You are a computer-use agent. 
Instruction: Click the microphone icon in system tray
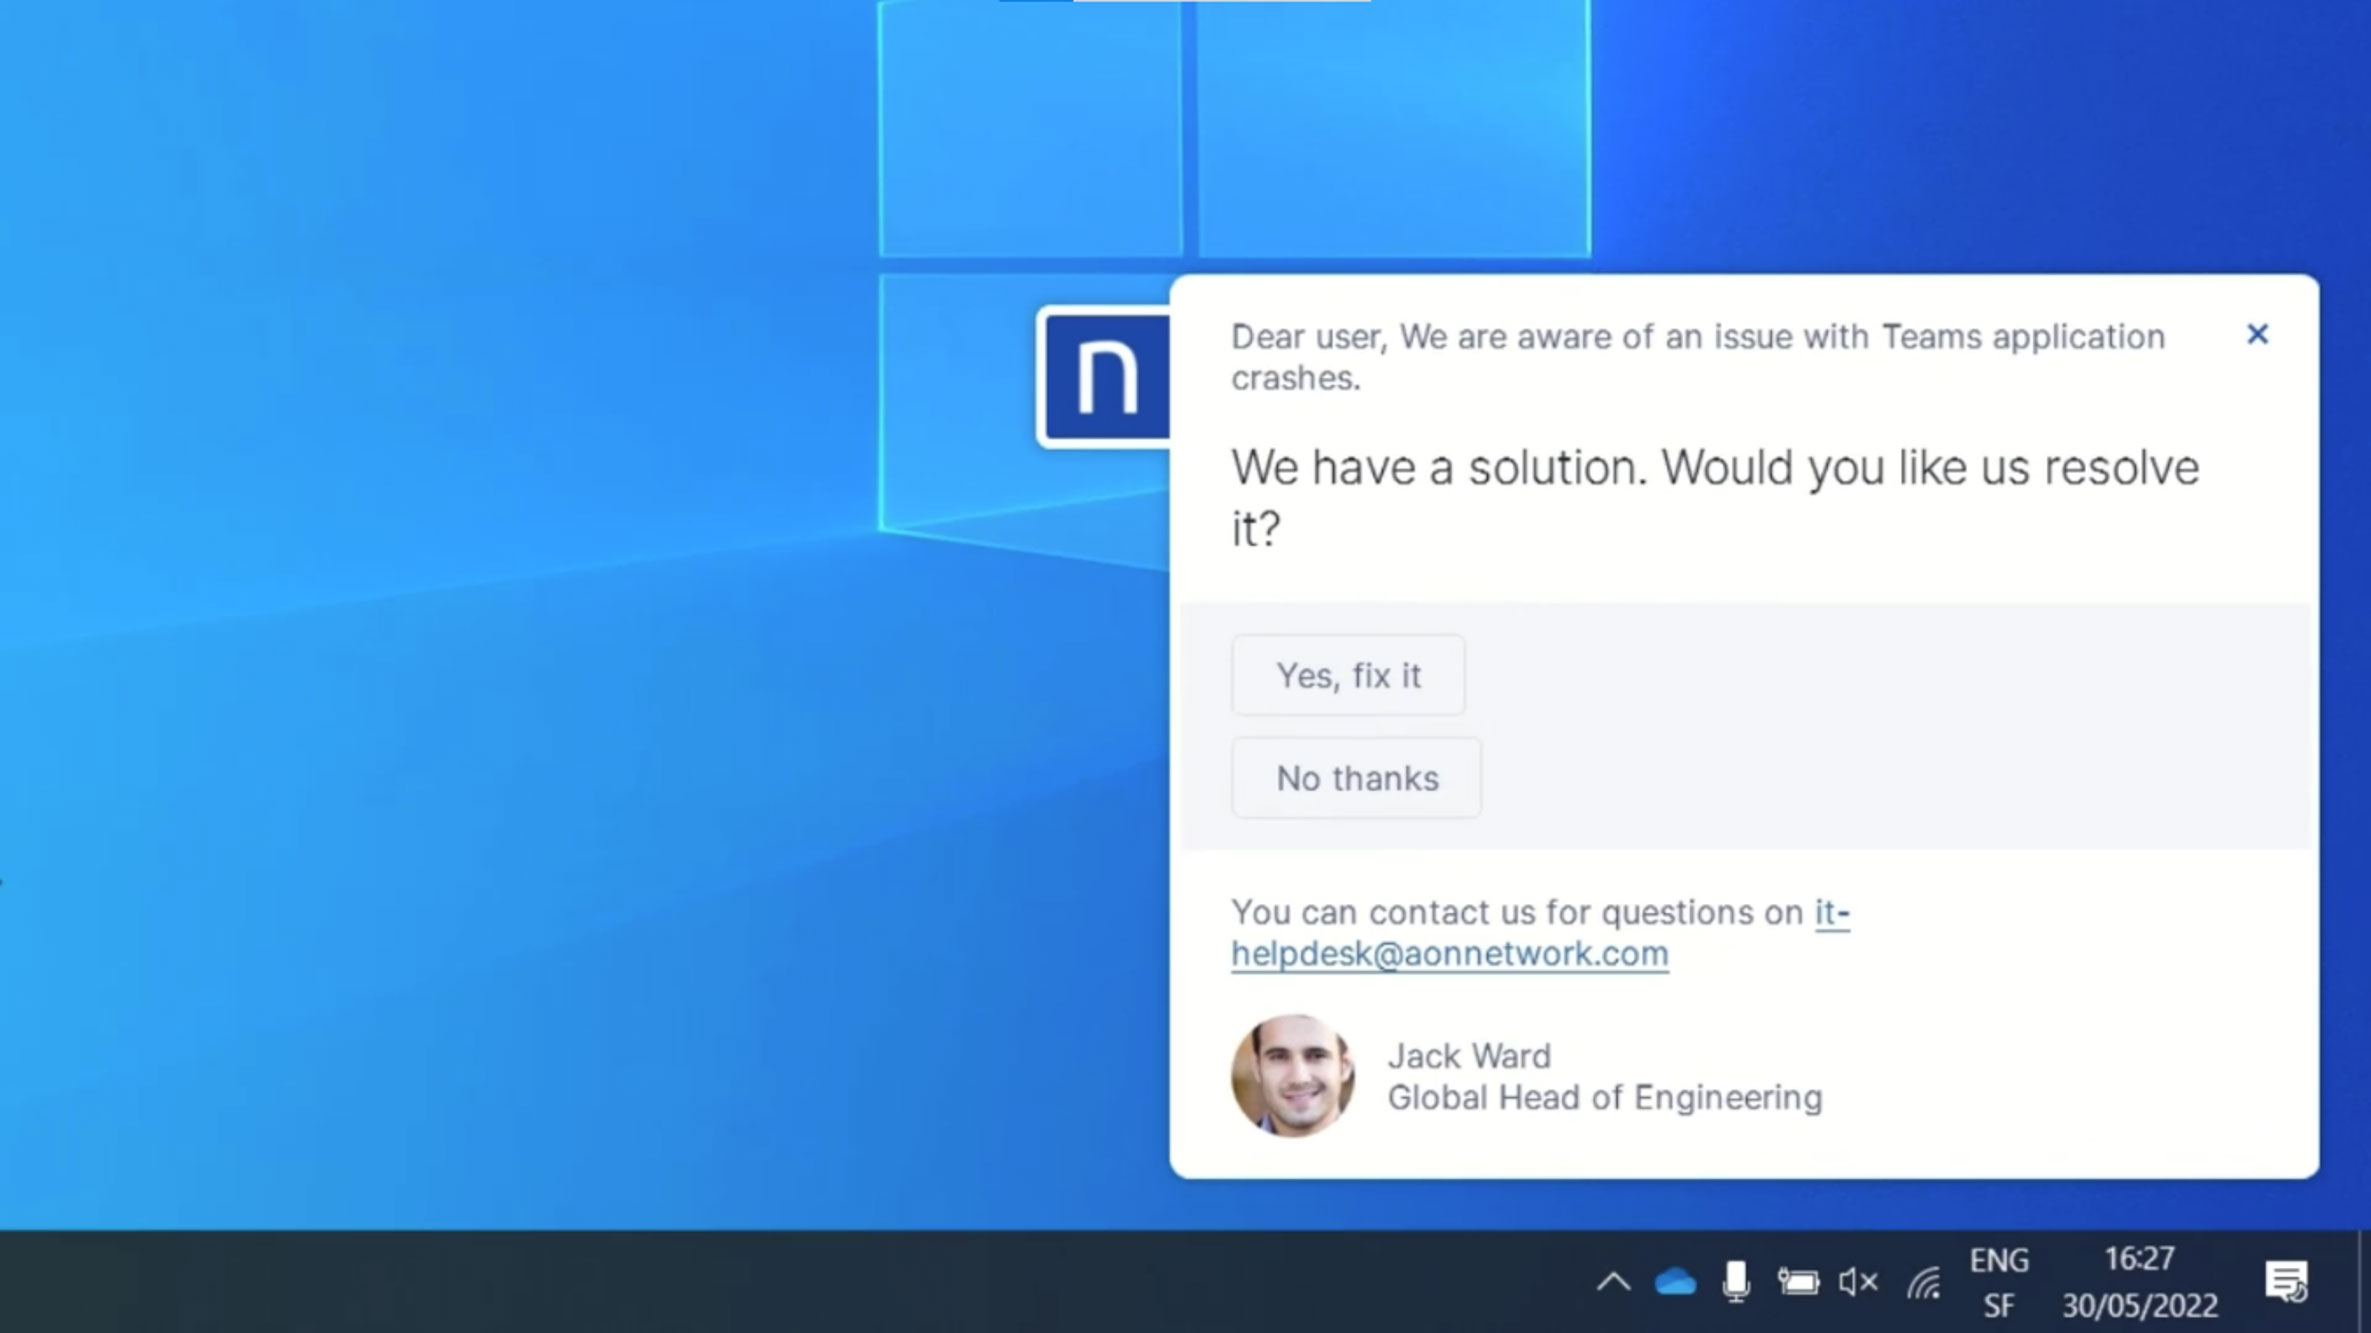coord(1736,1281)
